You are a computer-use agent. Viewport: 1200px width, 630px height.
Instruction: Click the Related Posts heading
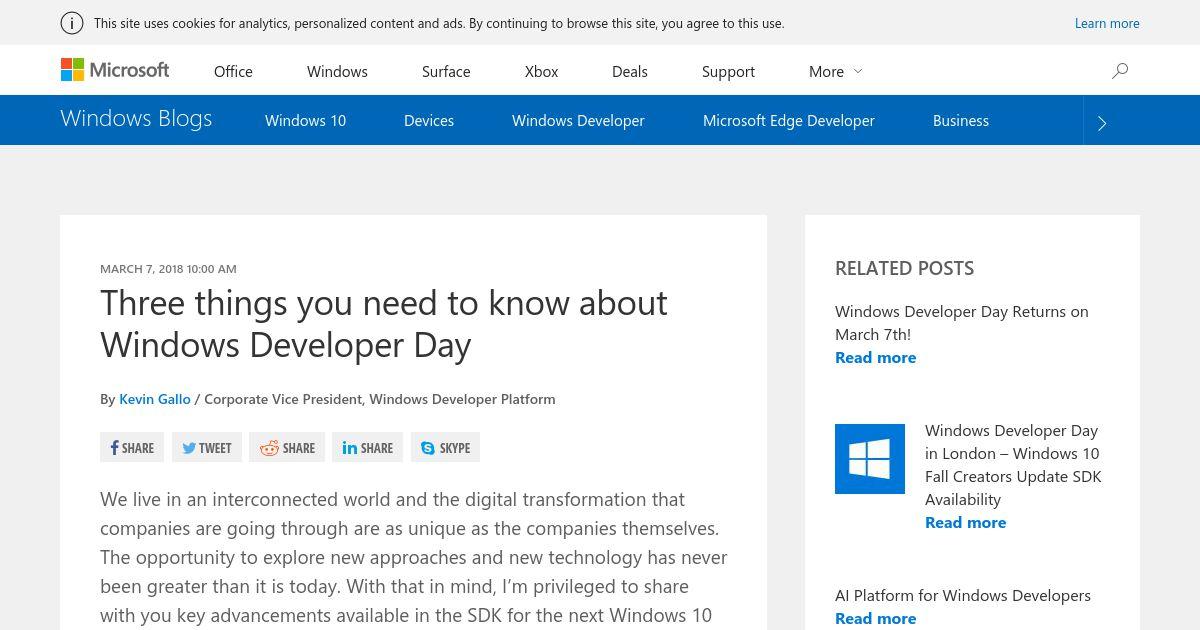click(x=904, y=268)
